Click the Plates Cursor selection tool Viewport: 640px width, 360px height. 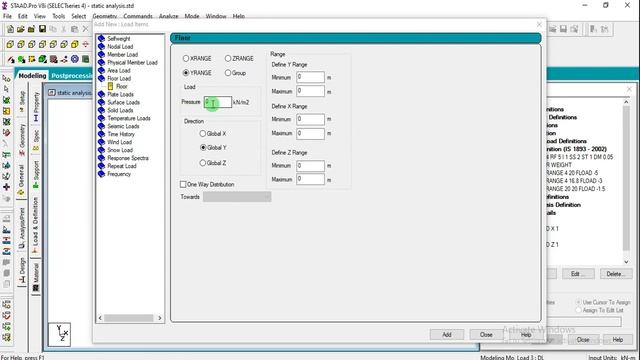(6, 100)
